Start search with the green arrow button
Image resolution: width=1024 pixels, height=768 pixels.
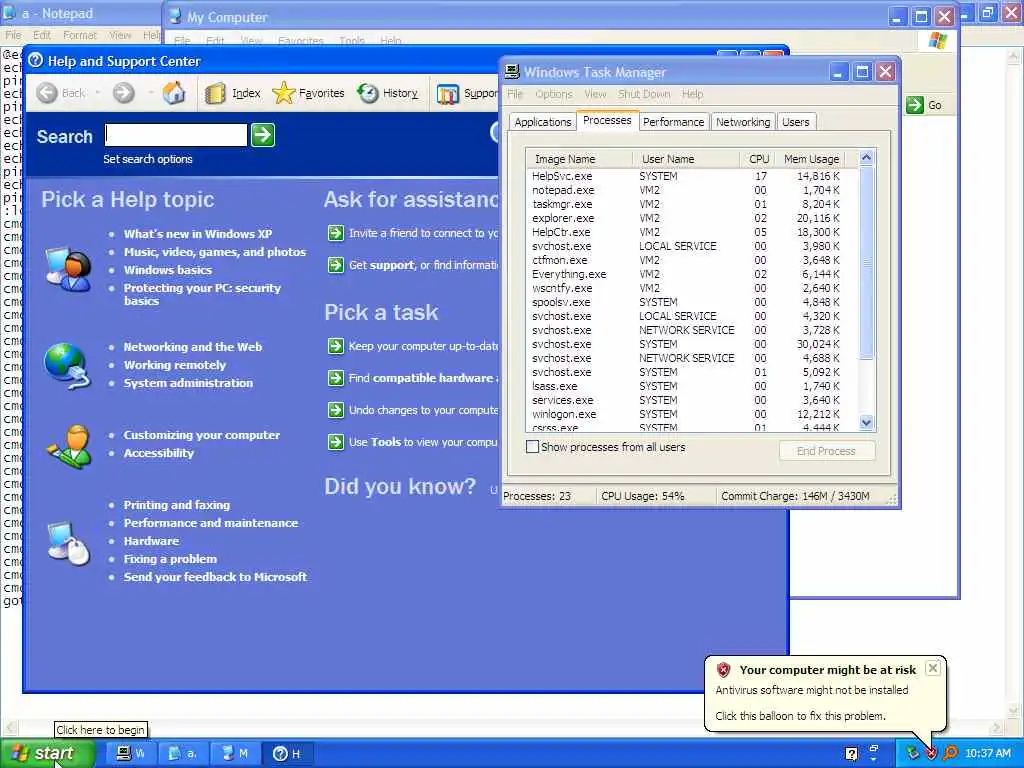[x=263, y=135]
